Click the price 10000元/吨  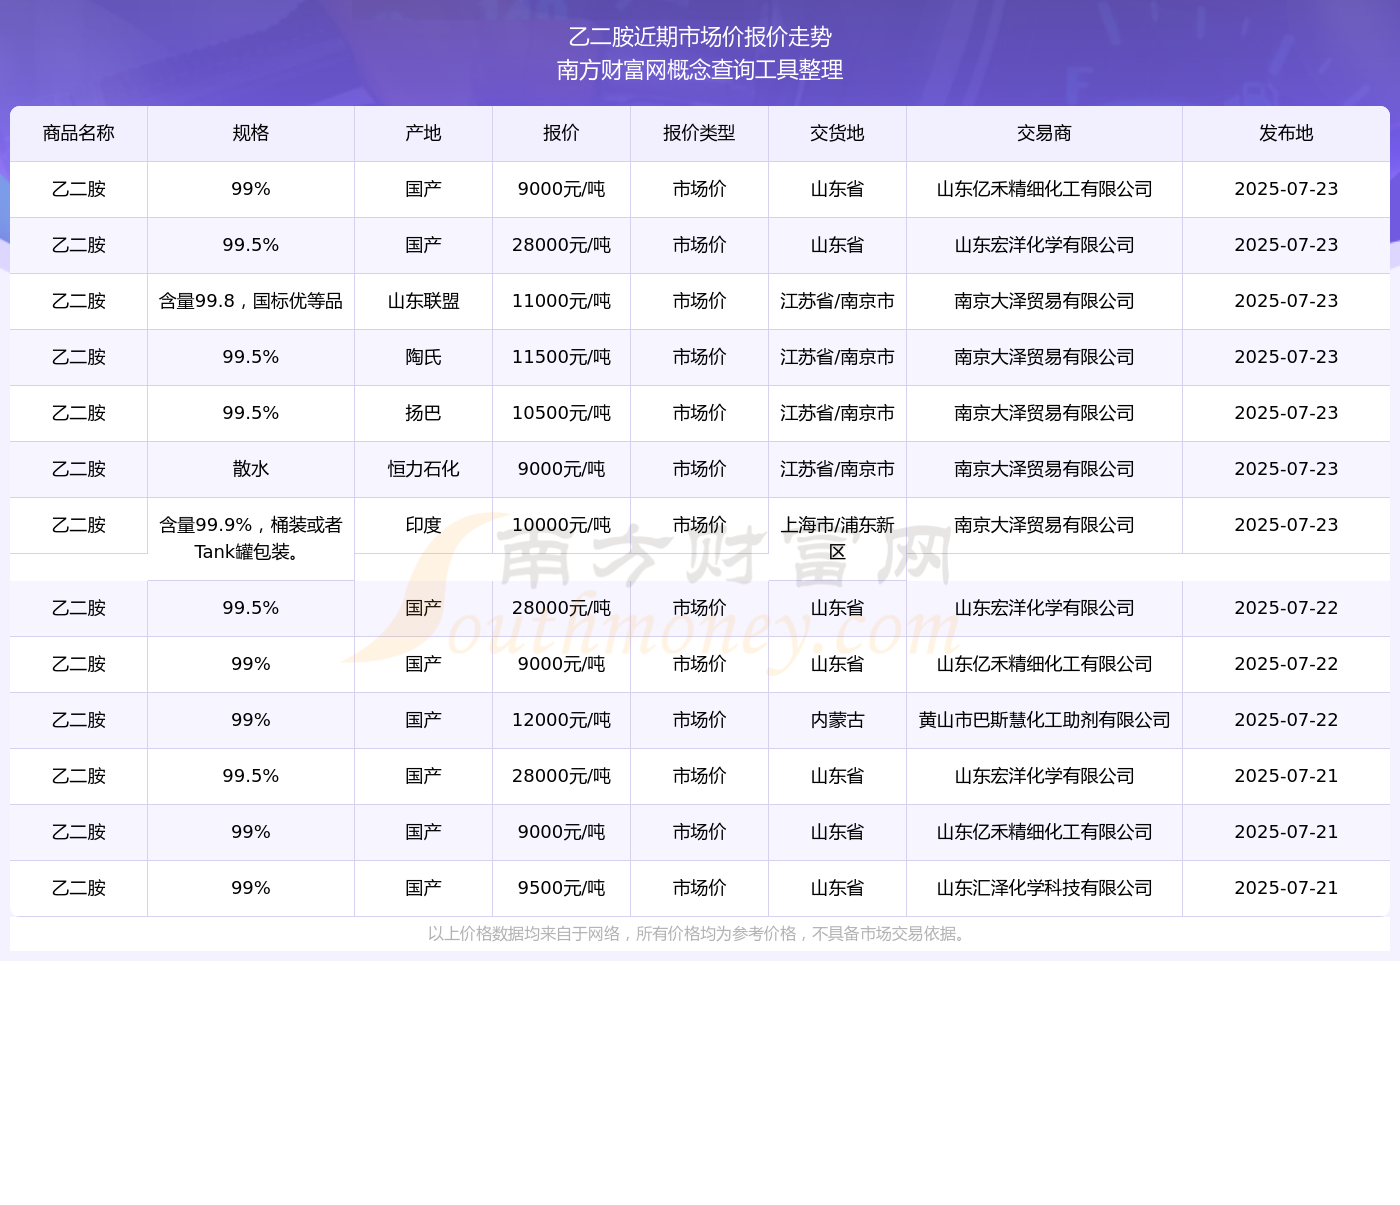pos(561,525)
